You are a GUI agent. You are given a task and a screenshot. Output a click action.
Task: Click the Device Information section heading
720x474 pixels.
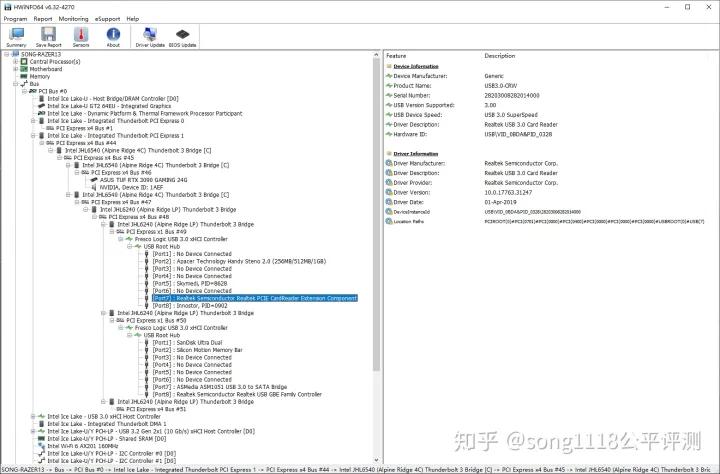[416, 66]
